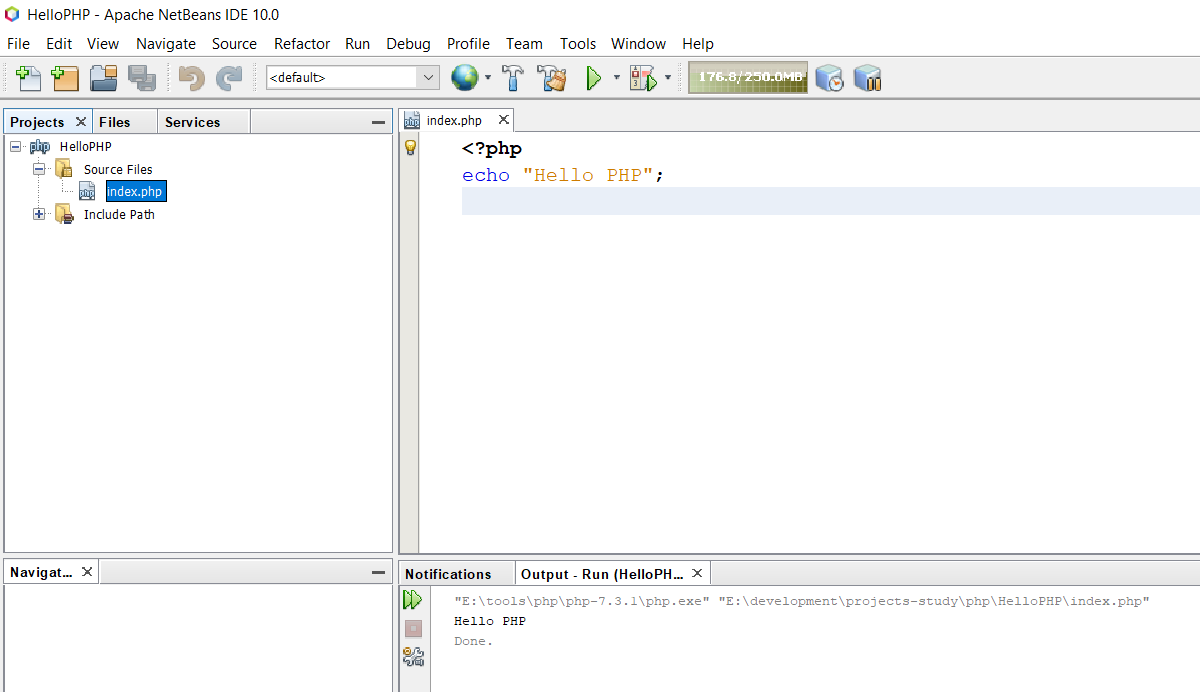
Task: Close the Projects tab
Action: [x=81, y=122]
